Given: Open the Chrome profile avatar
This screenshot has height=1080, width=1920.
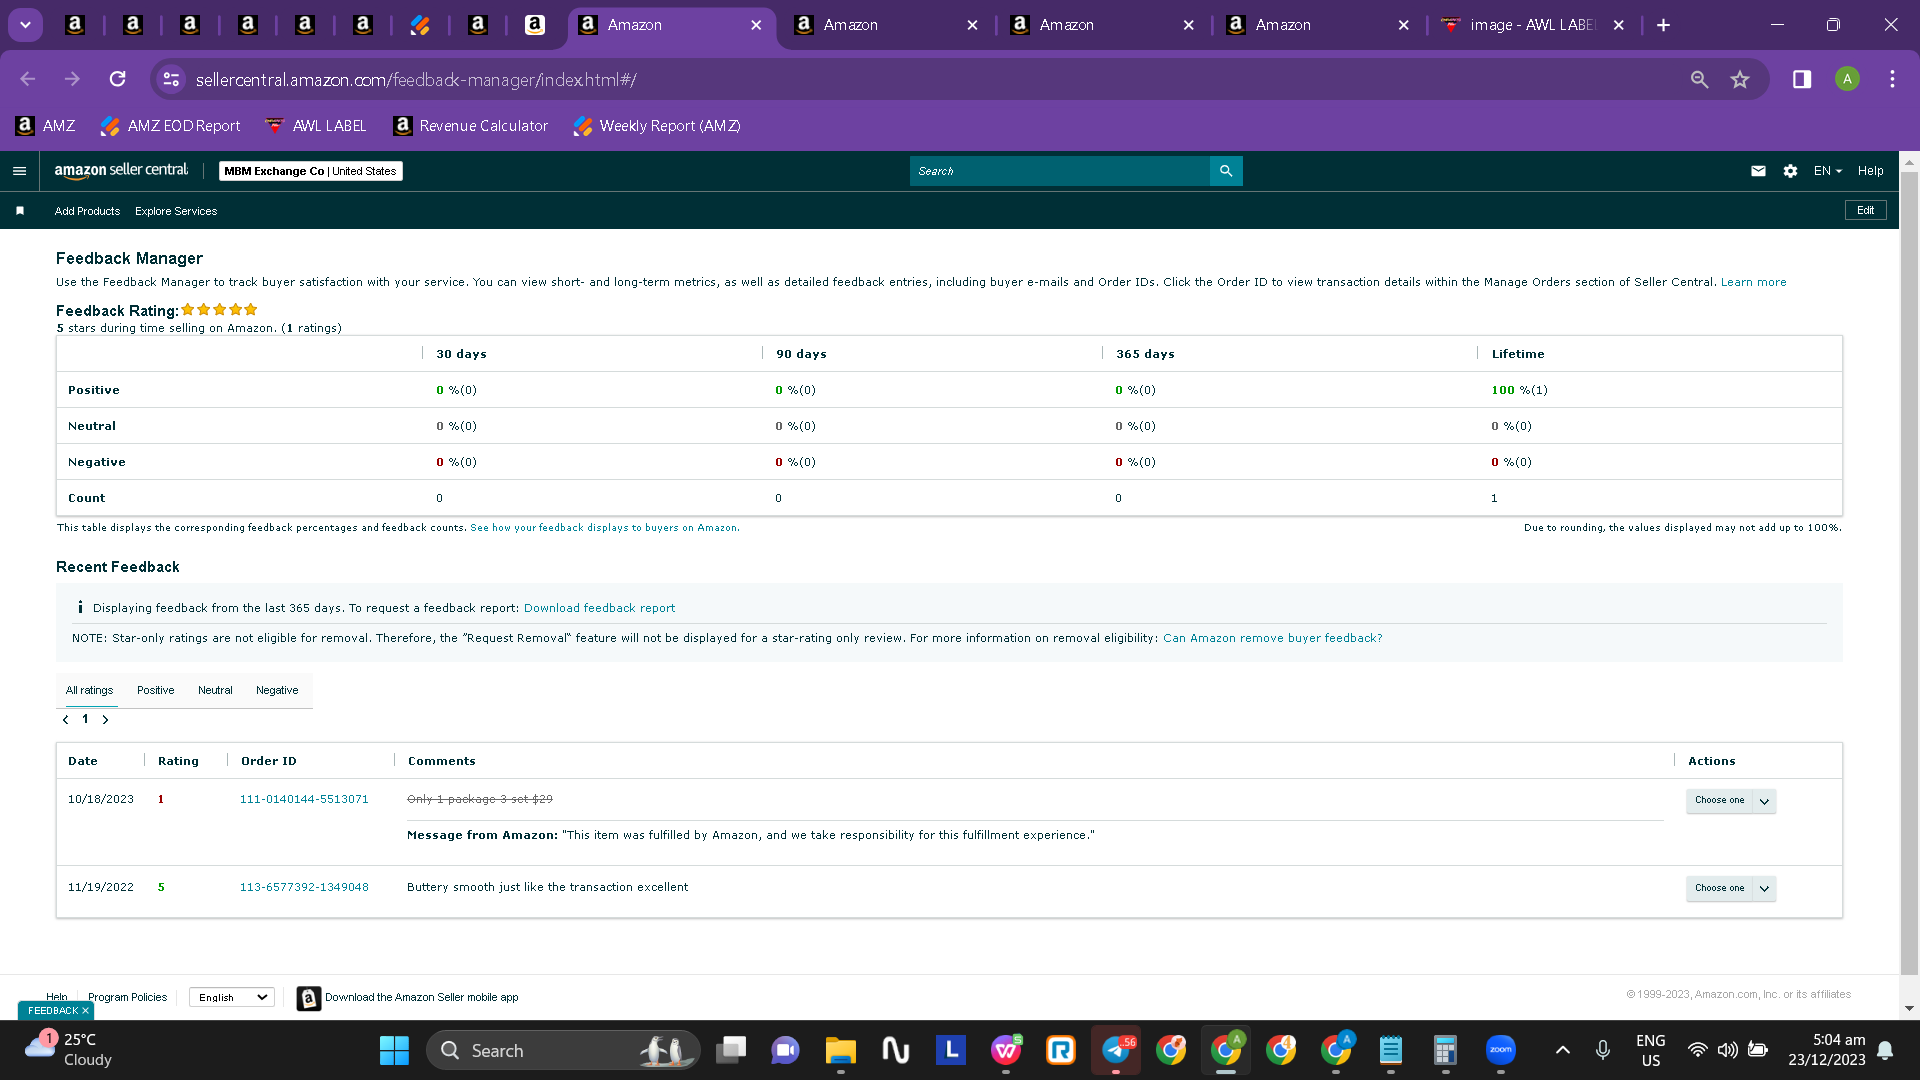Looking at the screenshot, I should pyautogui.click(x=1847, y=79).
